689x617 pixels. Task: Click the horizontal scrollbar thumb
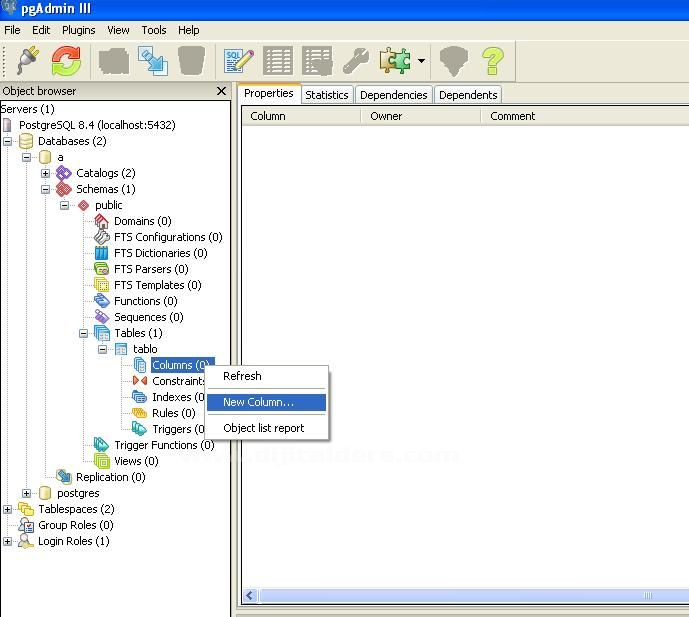pyautogui.click(x=475, y=596)
